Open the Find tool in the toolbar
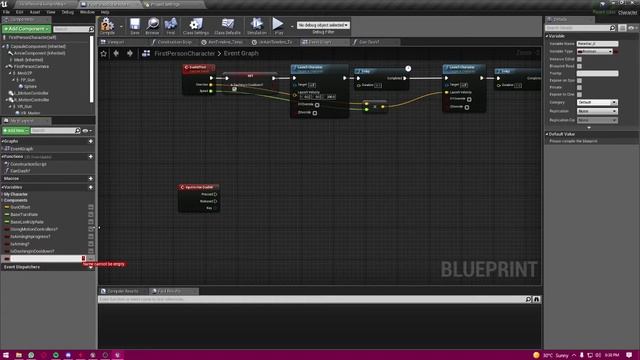Image resolution: width=640 pixels, height=360 pixels. [x=171, y=26]
